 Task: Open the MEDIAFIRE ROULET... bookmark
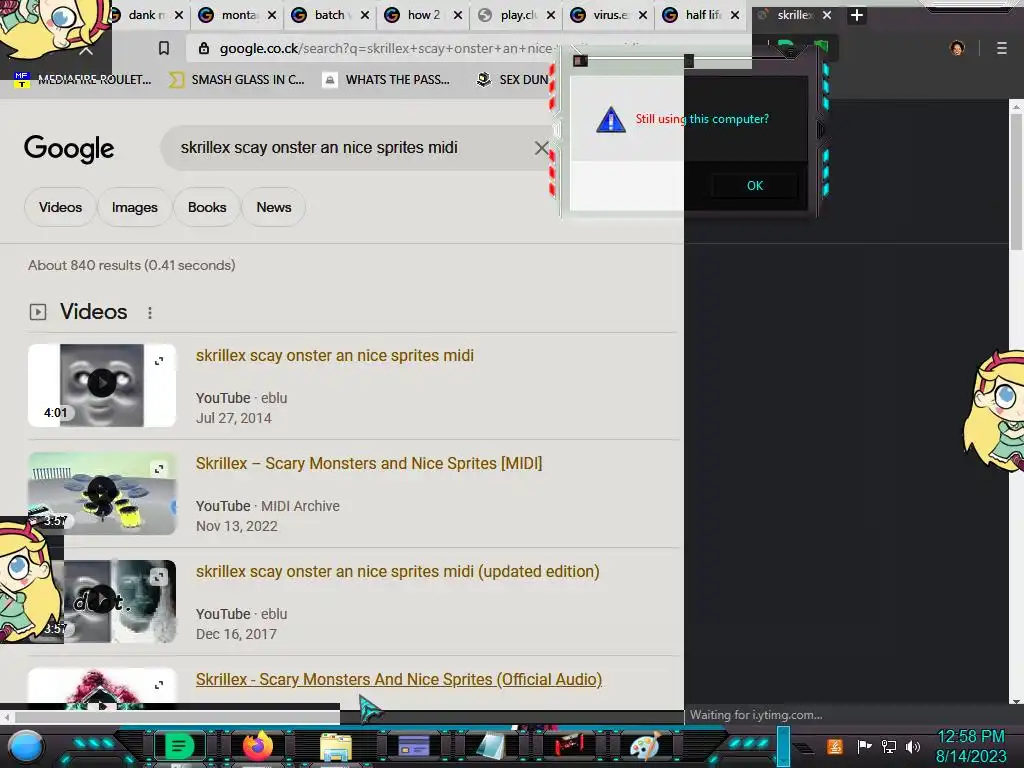(83, 80)
